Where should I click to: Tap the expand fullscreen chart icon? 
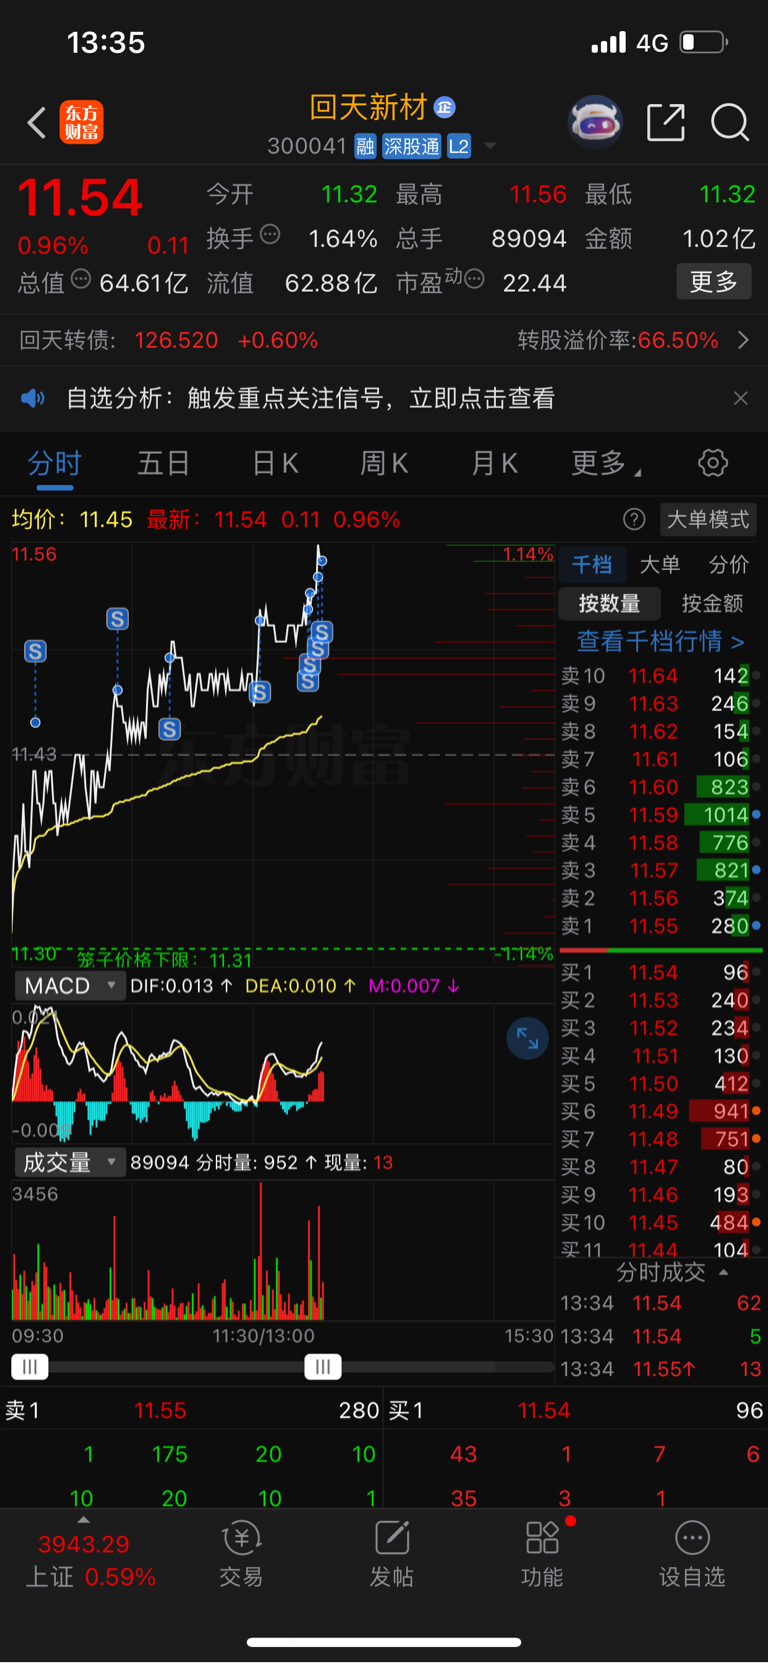(527, 1040)
